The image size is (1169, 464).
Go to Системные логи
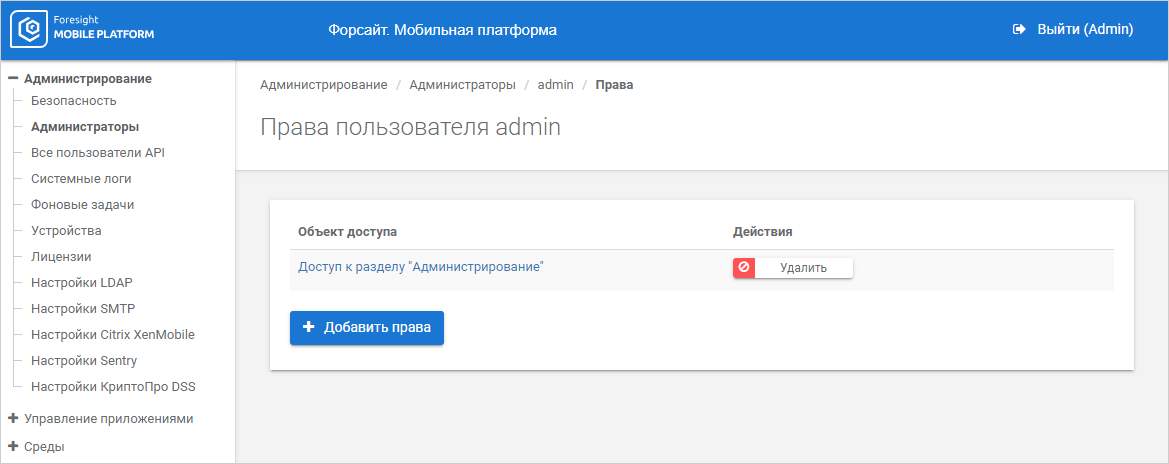click(81, 179)
